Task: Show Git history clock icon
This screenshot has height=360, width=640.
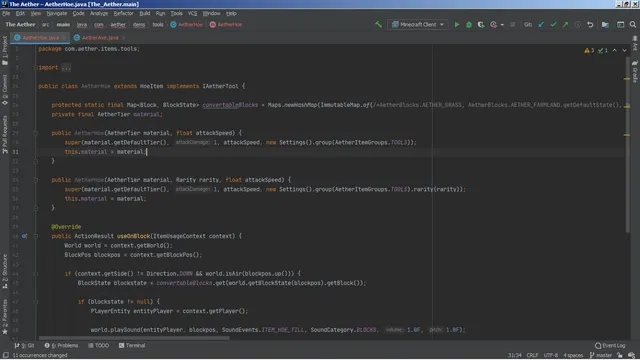Action: pos(578,24)
